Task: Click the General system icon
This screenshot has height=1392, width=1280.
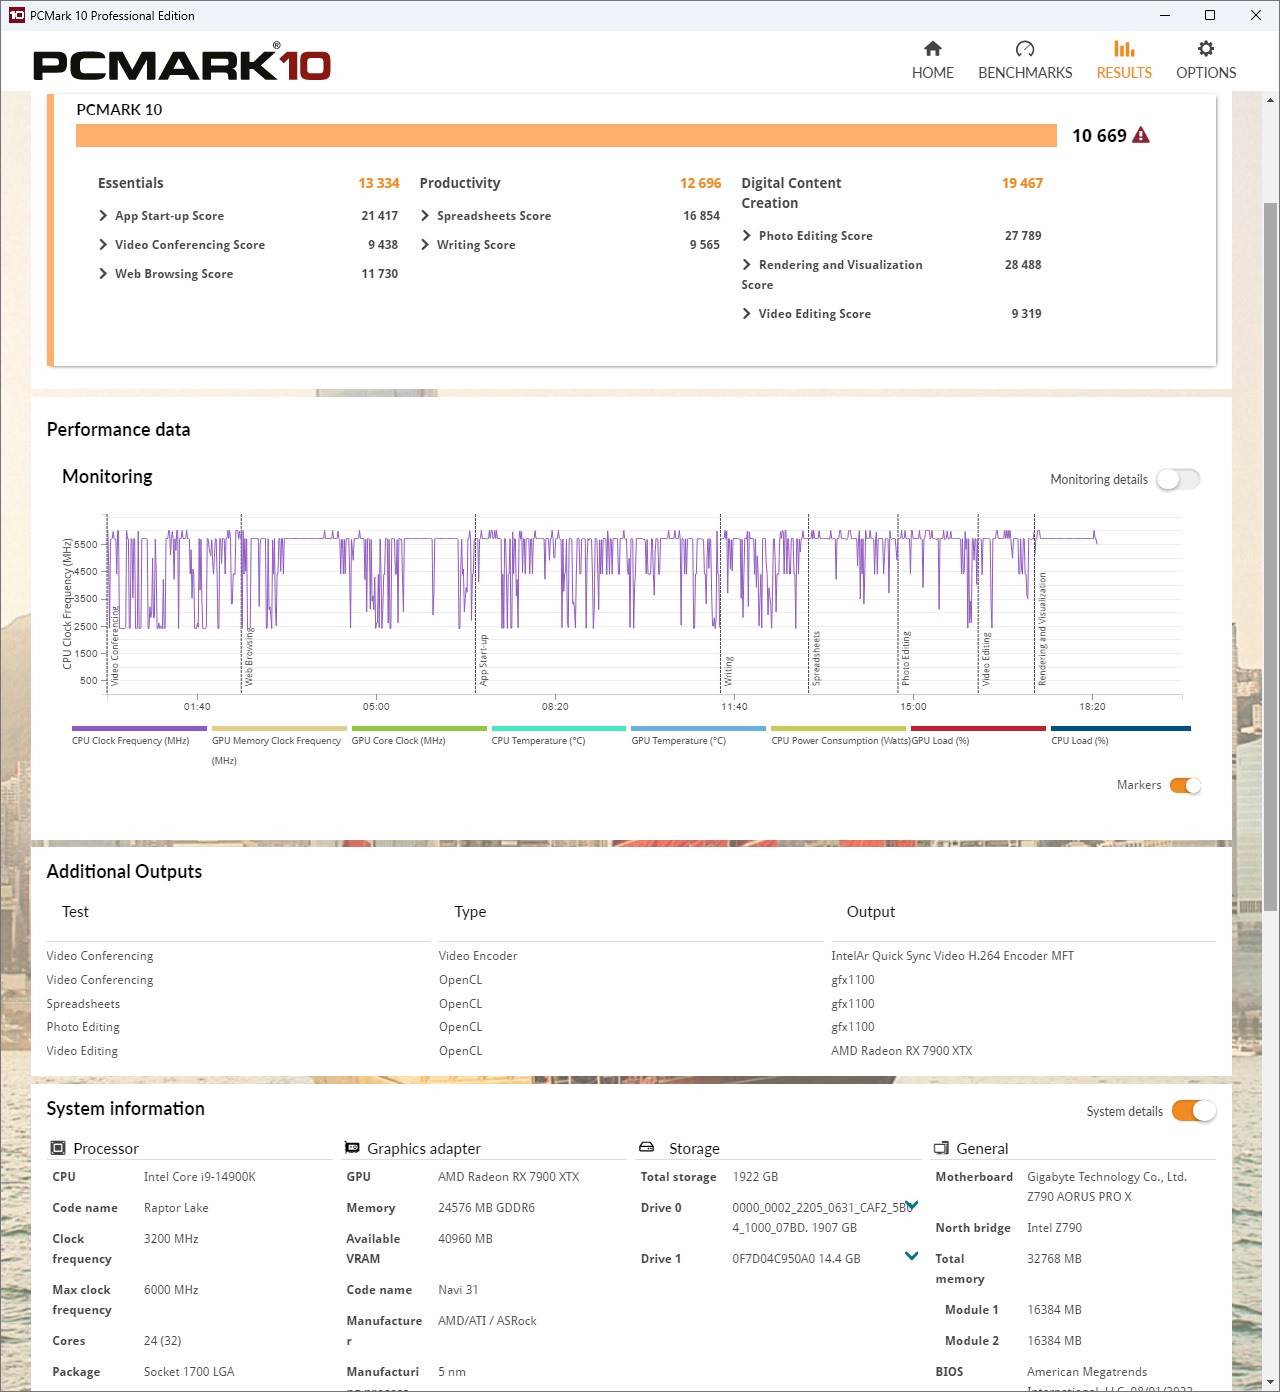Action: pos(941,1148)
